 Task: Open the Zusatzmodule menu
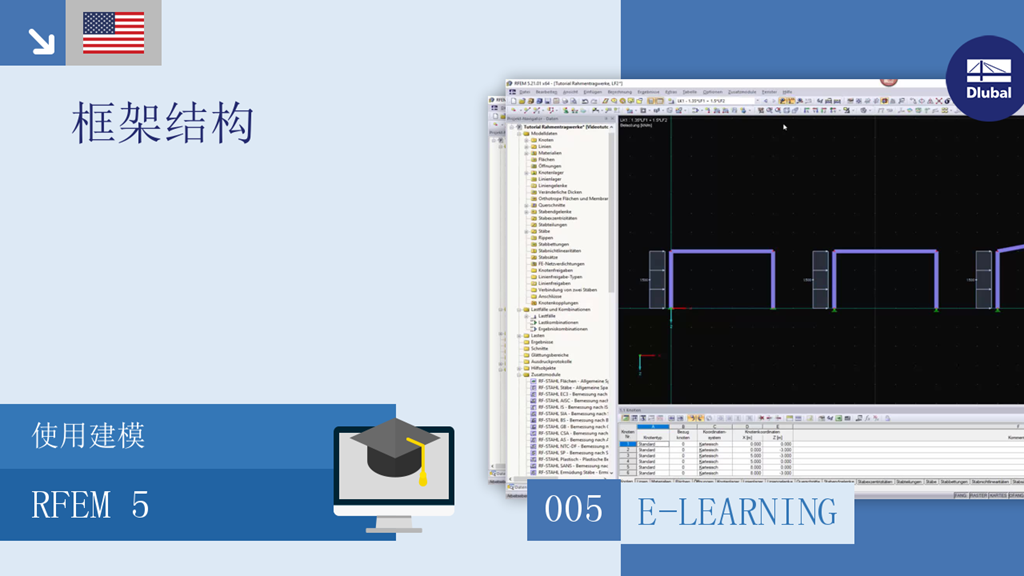(x=742, y=92)
